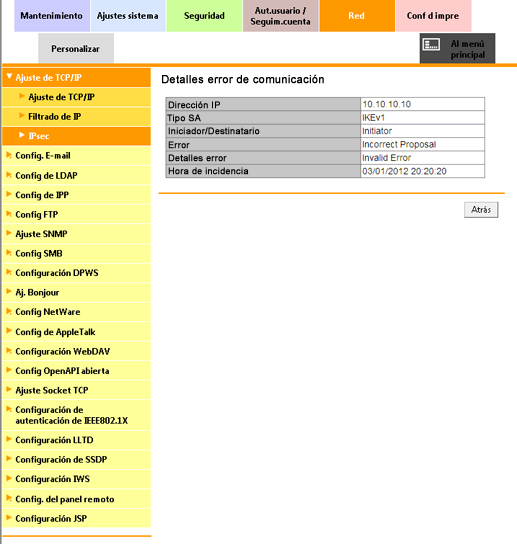Open Config. del panel remoto
Screen dimensions: 517x544
76,499
